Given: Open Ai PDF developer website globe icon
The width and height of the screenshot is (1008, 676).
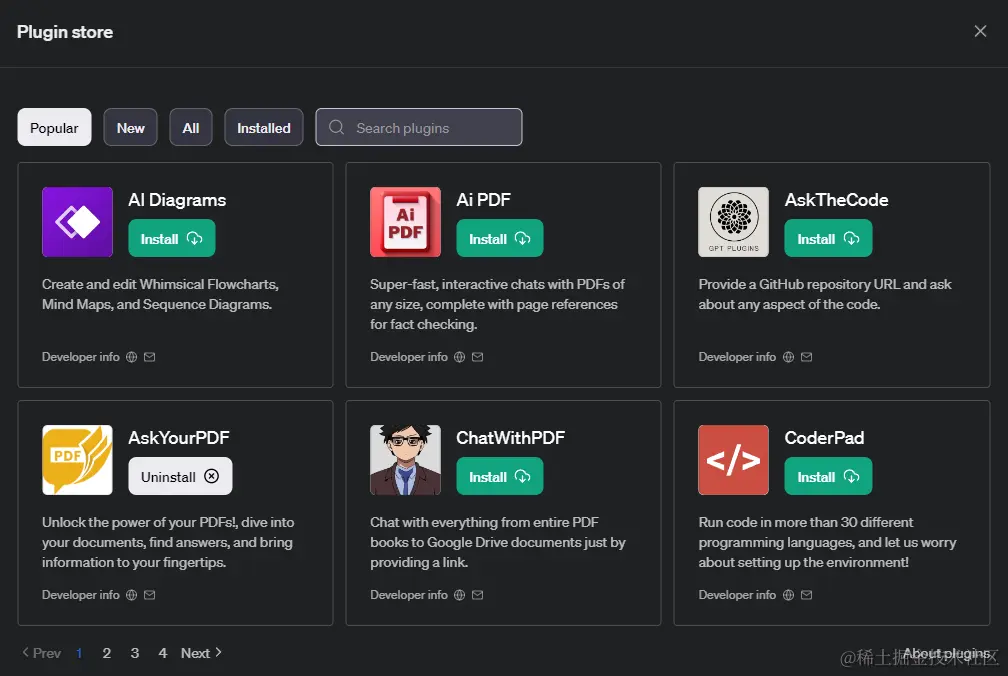Looking at the screenshot, I should point(460,357).
